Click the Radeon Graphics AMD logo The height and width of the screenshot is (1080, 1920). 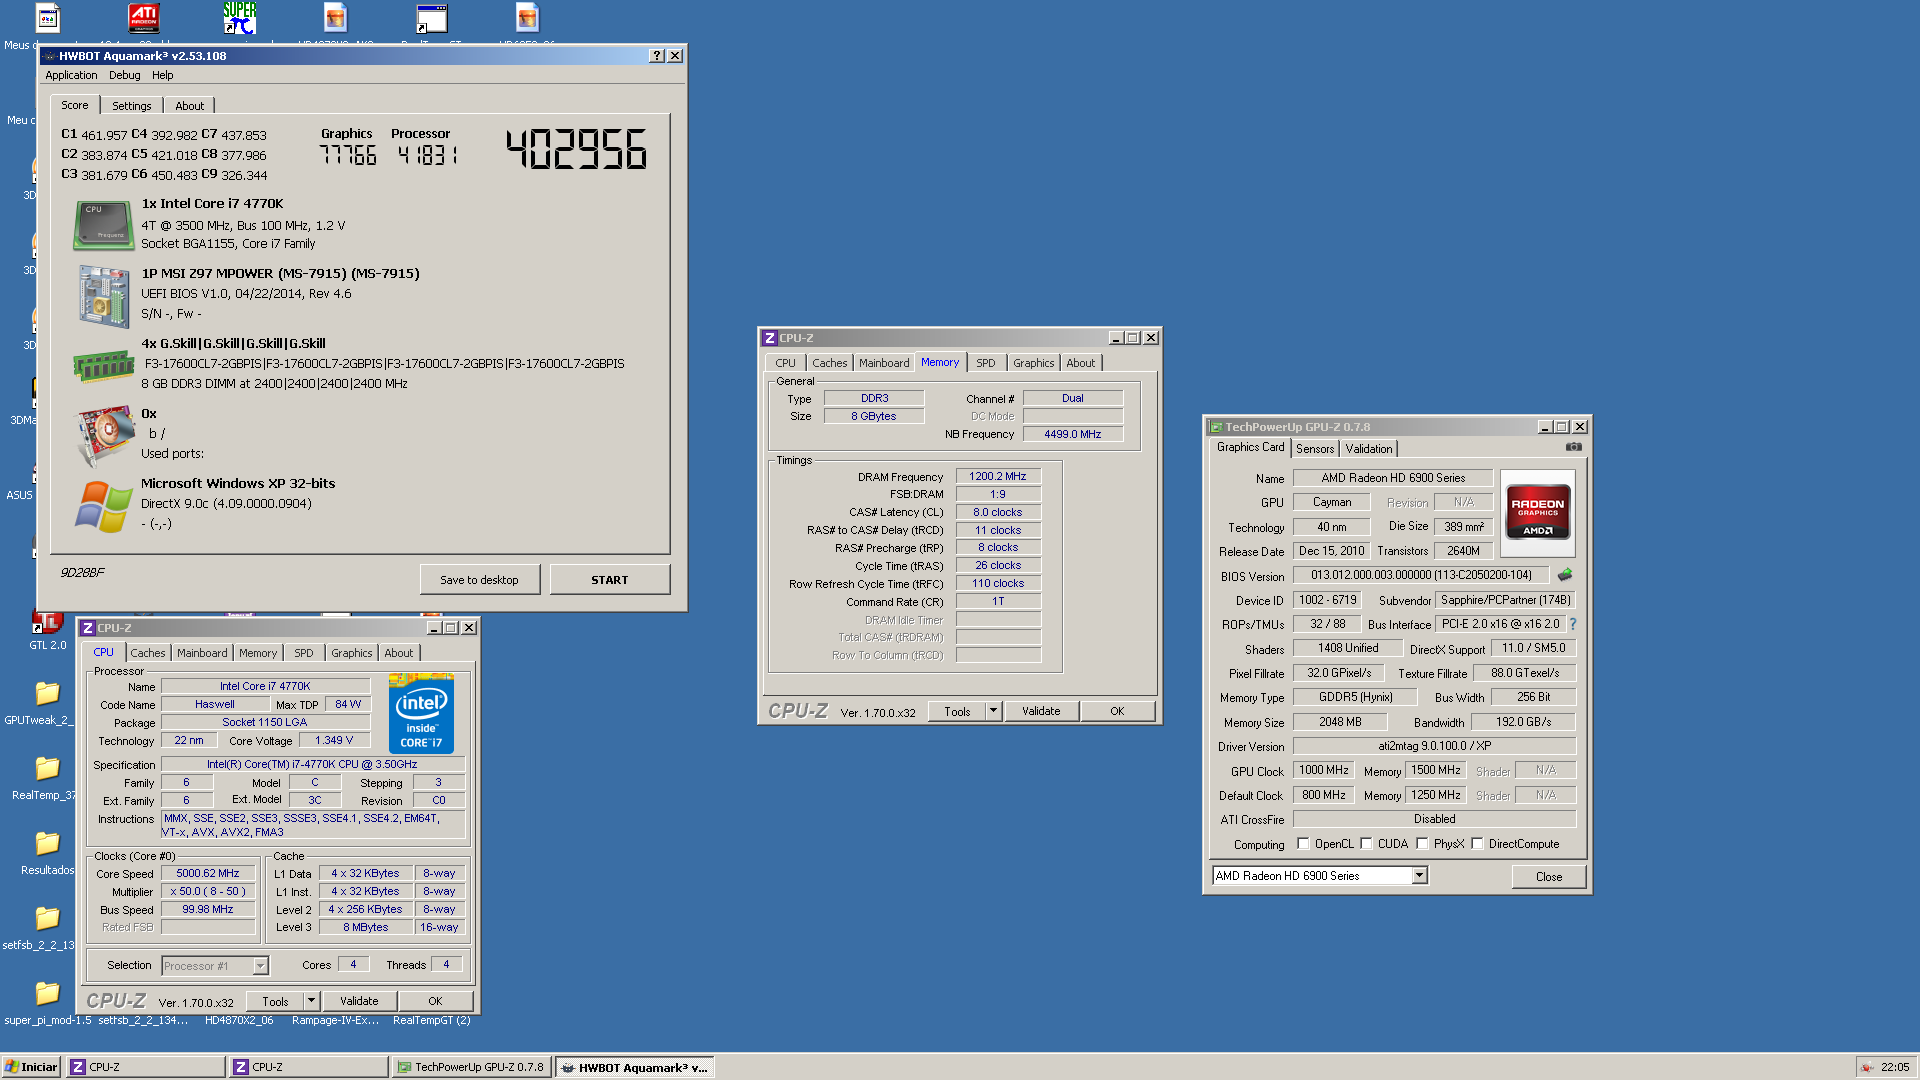click(1538, 512)
